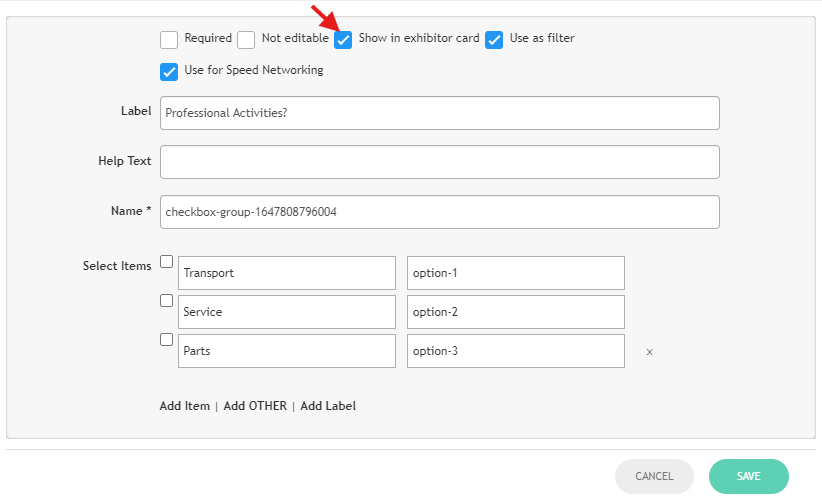The height and width of the screenshot is (502, 822).
Task: Click the Name input field
Action: 439,212
